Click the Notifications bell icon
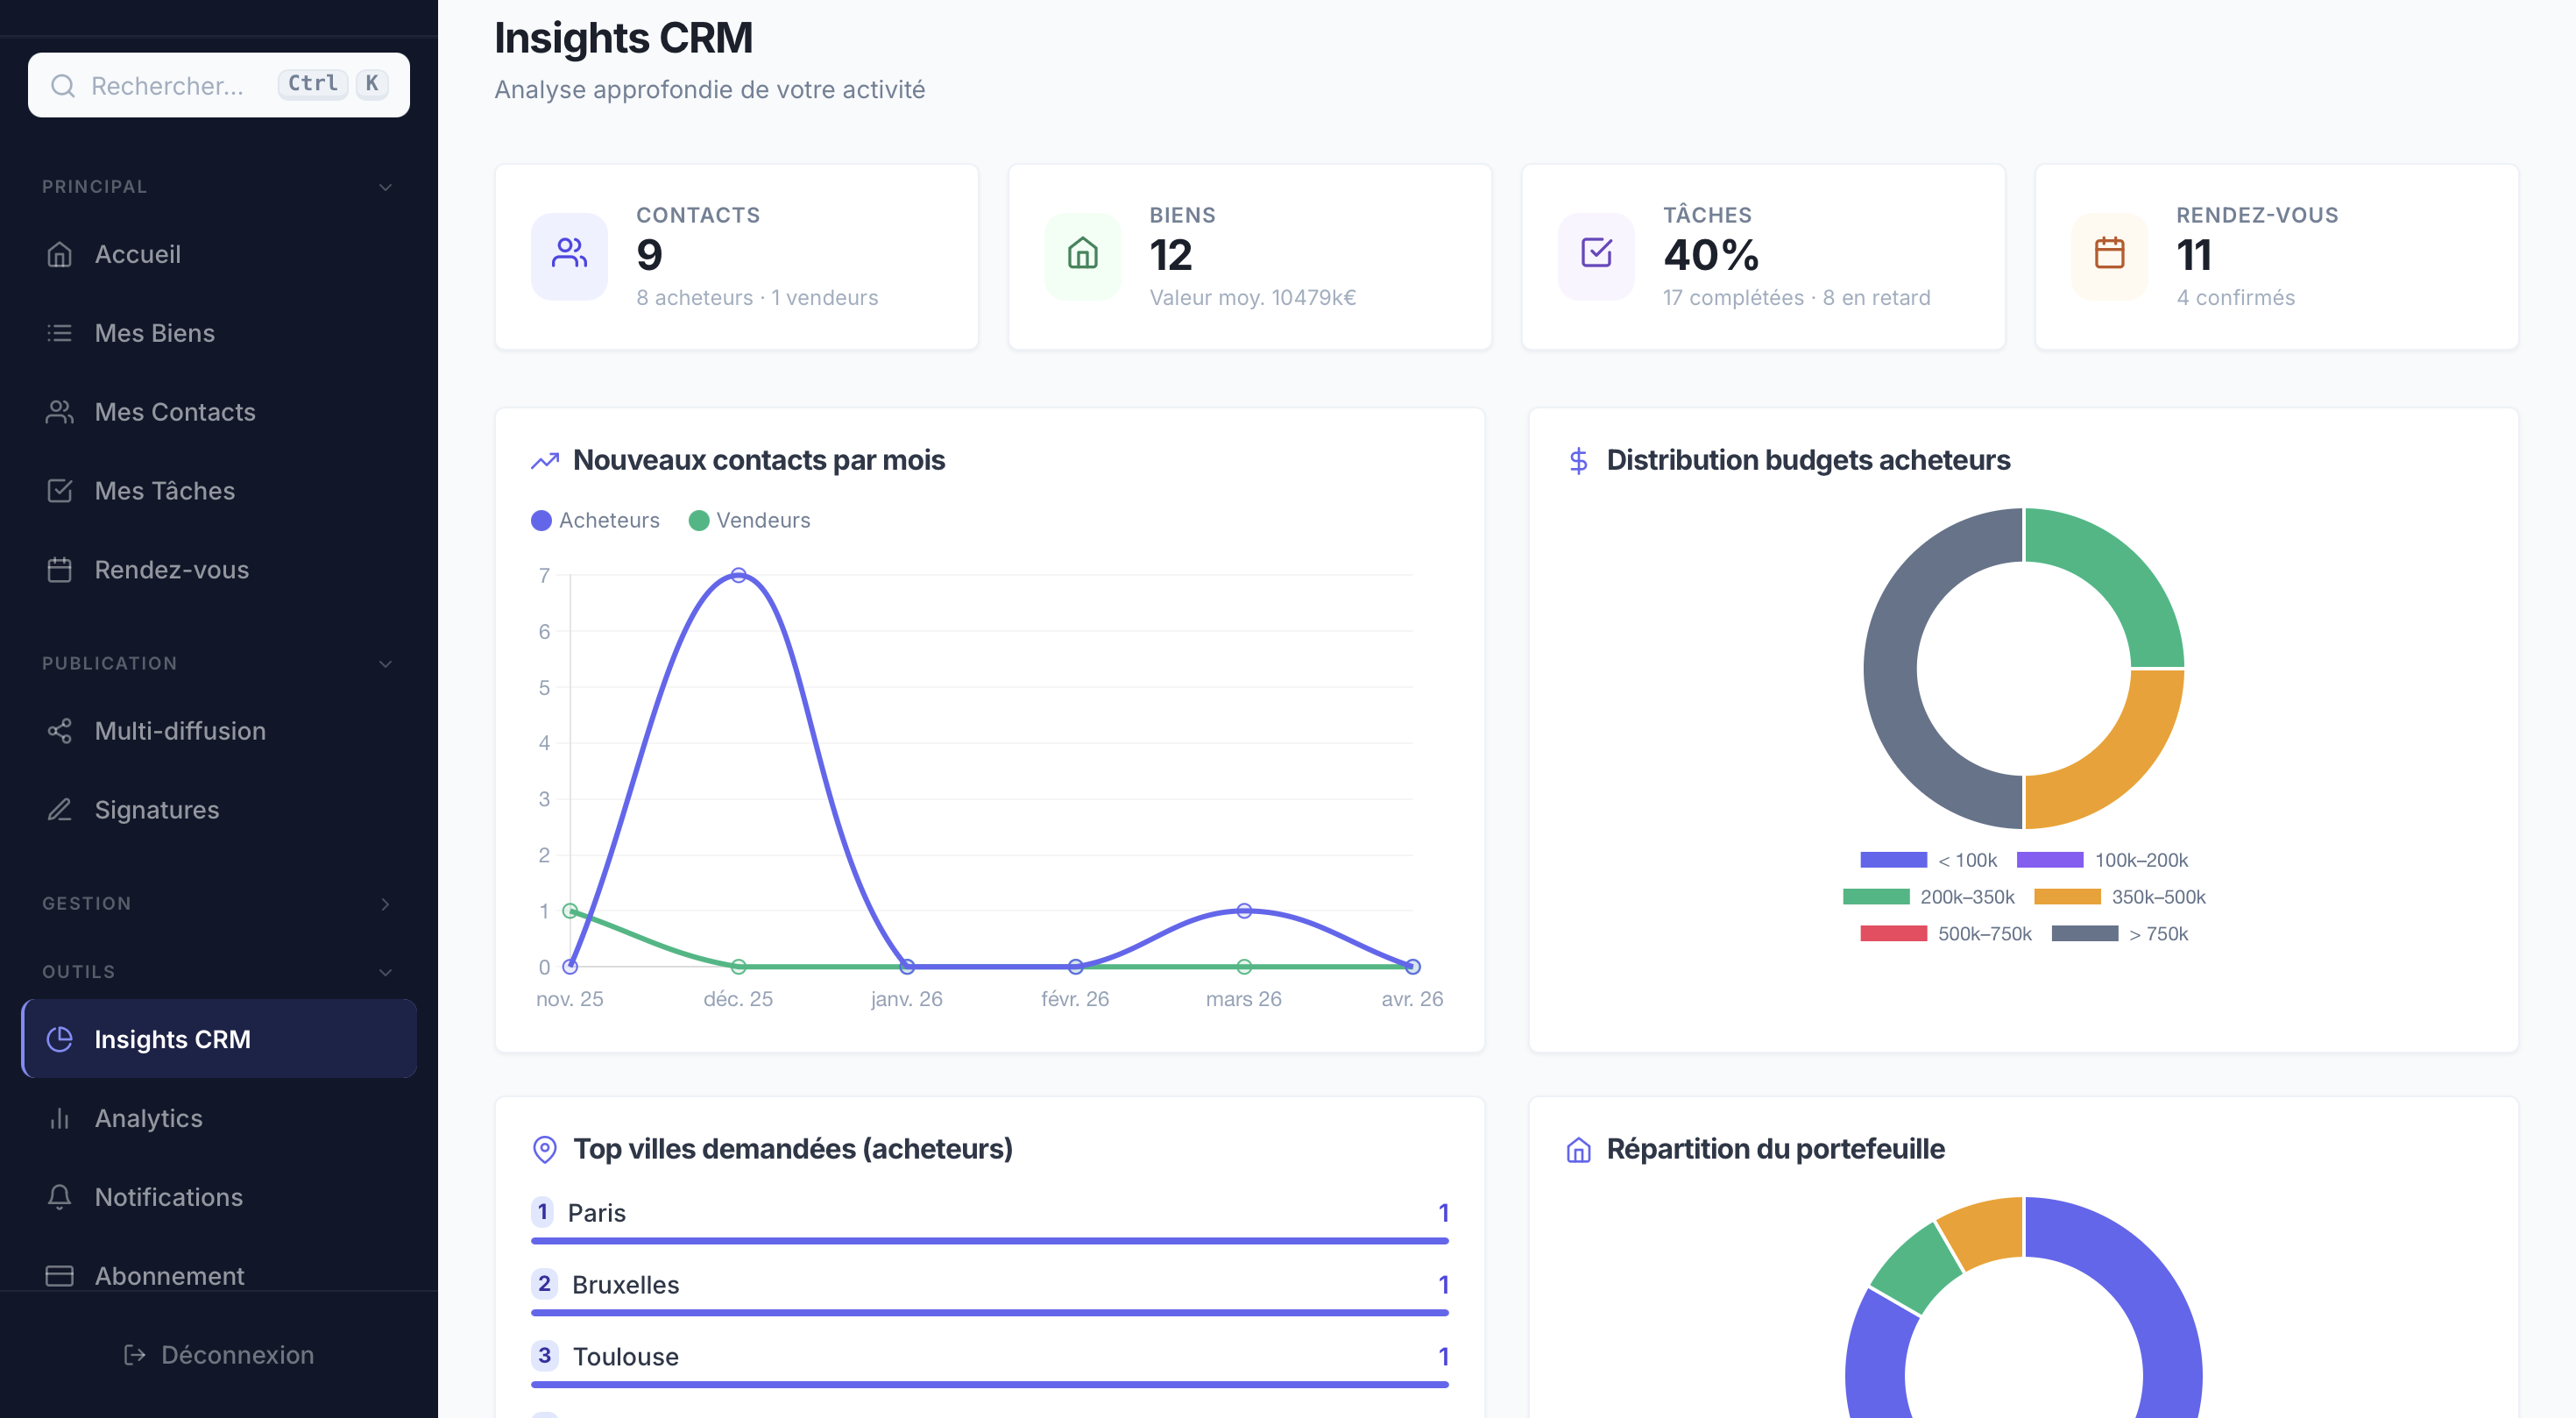This screenshot has height=1418, width=2576. click(x=60, y=1197)
